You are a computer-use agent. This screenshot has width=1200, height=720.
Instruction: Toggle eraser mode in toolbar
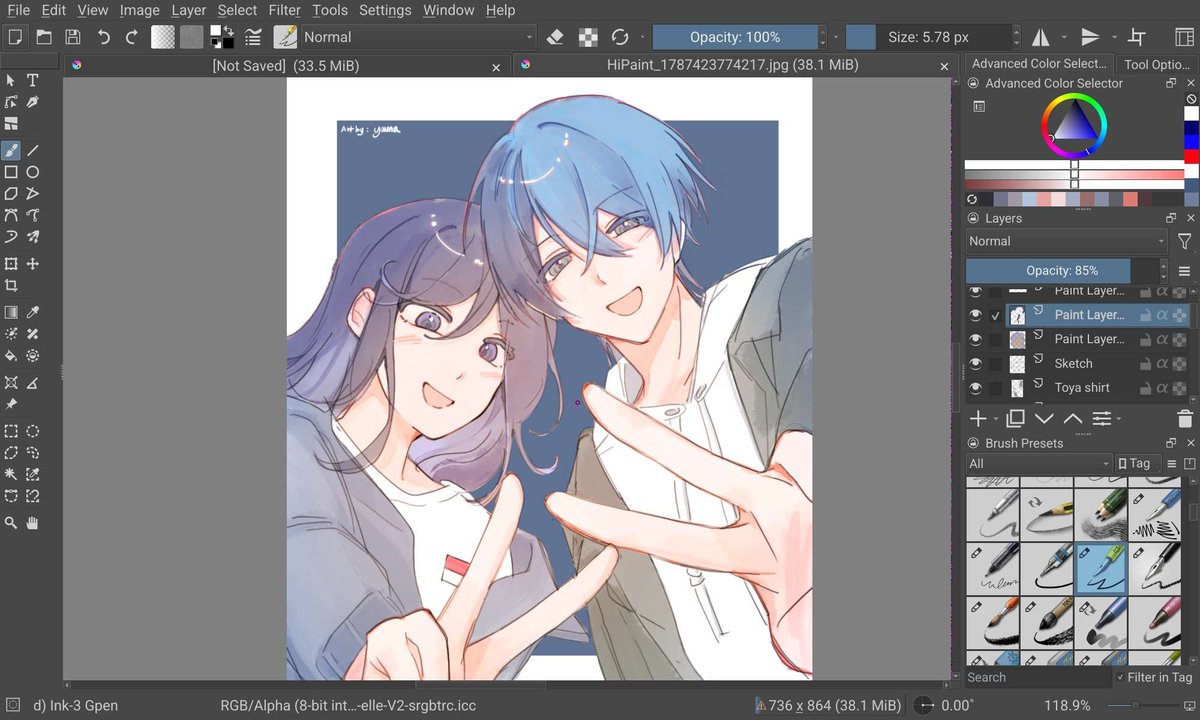(557, 37)
